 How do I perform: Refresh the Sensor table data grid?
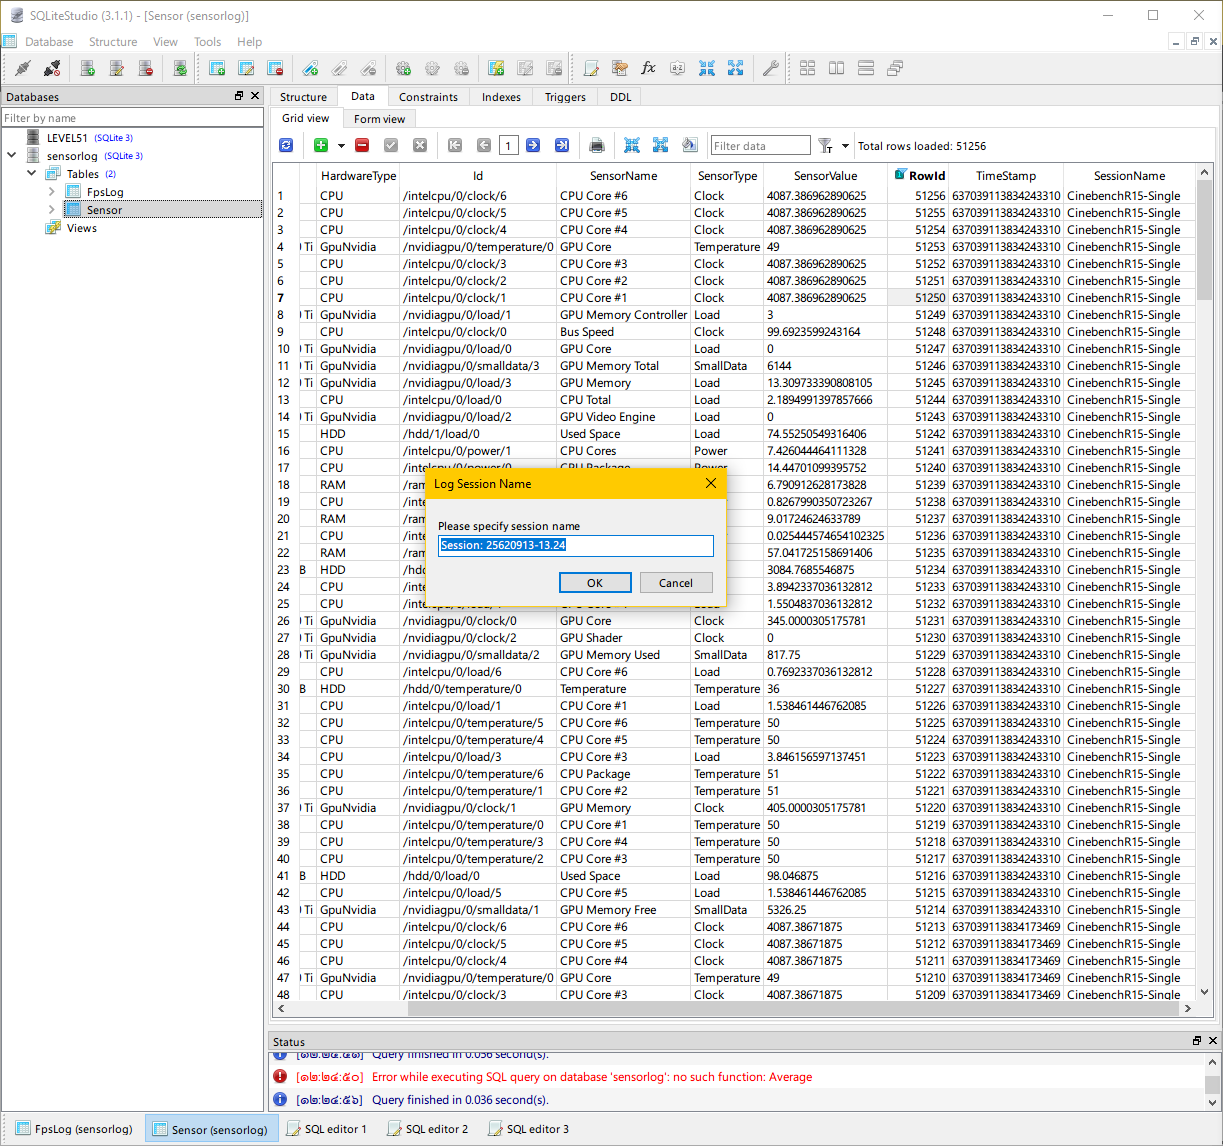[287, 145]
